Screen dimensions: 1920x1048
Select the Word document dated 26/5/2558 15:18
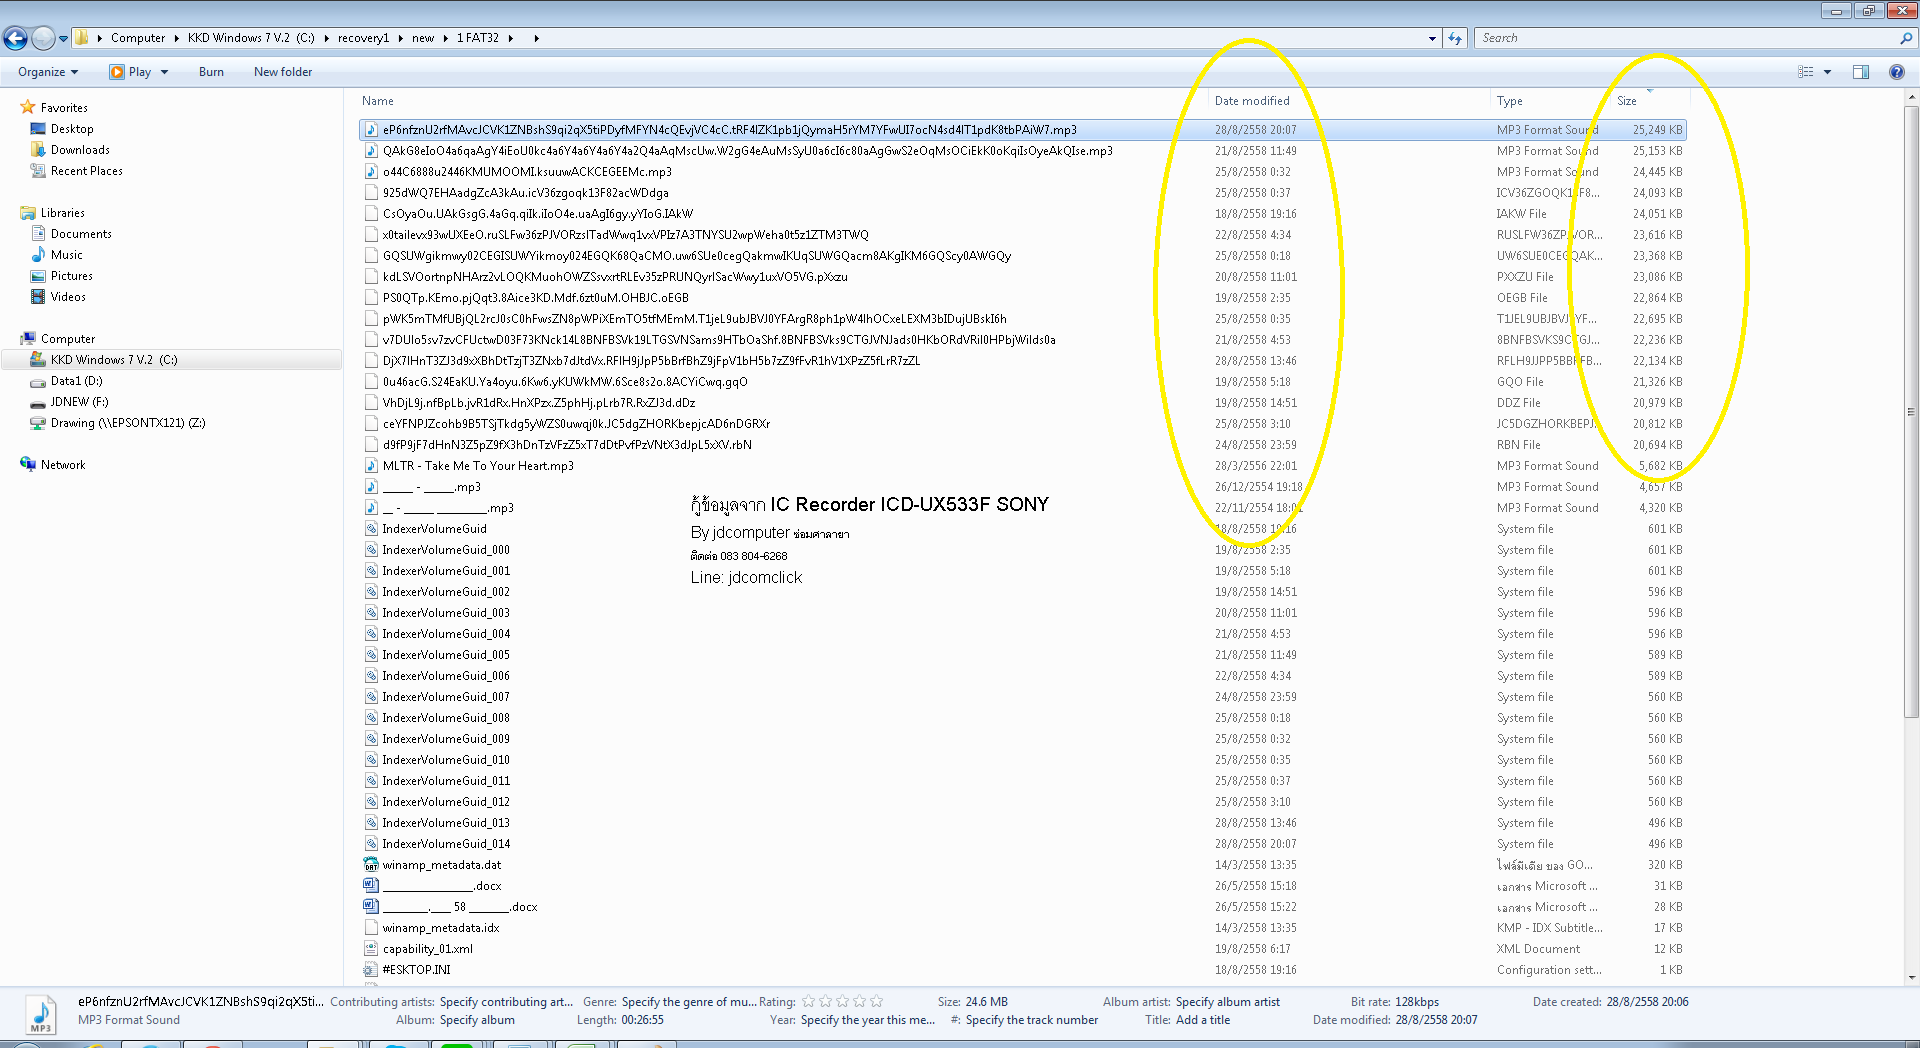click(x=442, y=886)
